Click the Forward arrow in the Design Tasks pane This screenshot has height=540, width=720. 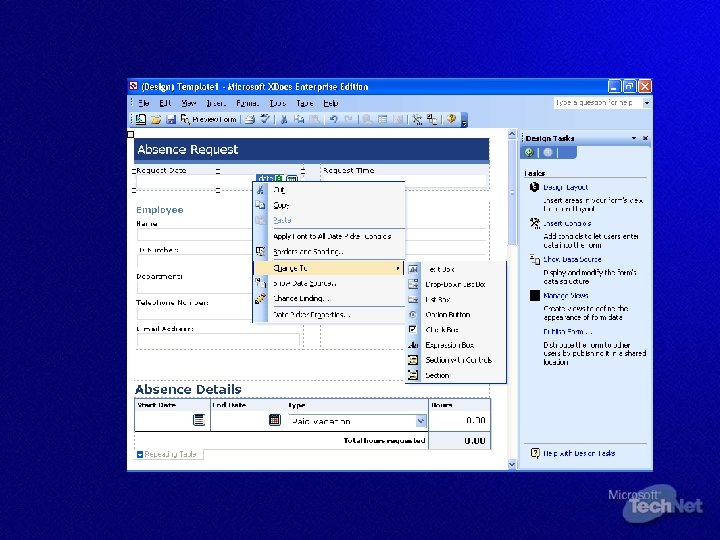[548, 152]
